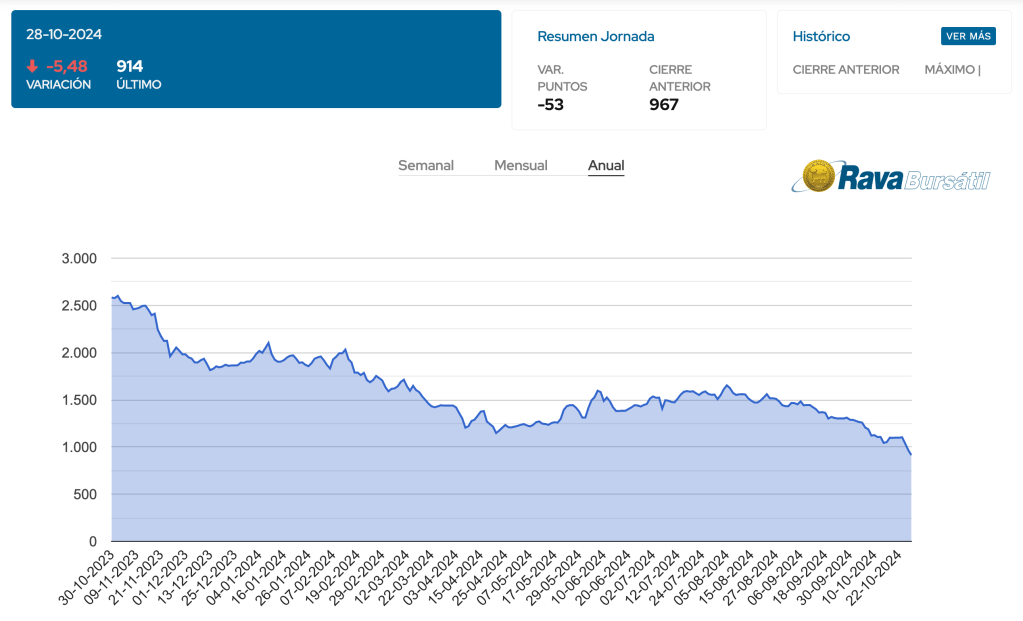This screenshot has width=1023, height=621.
Task: Click the cierre anterior value 967
Action: [664, 104]
